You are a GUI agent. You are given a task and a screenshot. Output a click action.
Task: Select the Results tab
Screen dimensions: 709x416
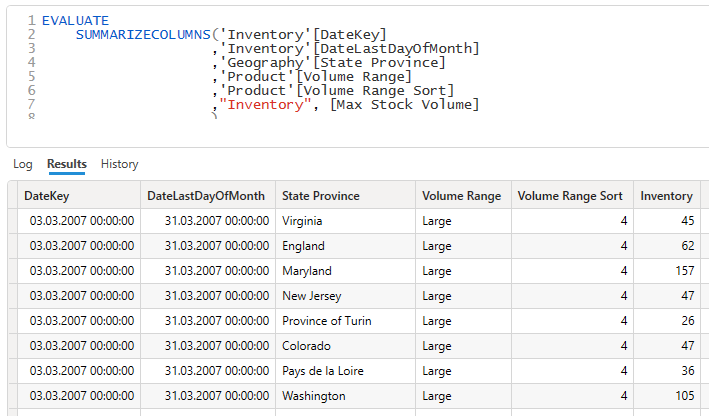(x=67, y=164)
